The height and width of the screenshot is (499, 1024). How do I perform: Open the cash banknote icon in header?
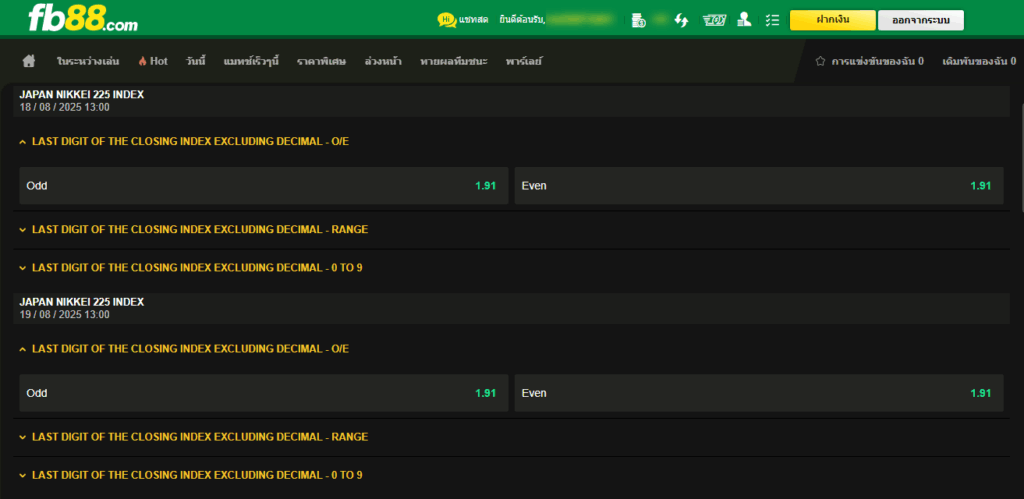[x=714, y=20]
